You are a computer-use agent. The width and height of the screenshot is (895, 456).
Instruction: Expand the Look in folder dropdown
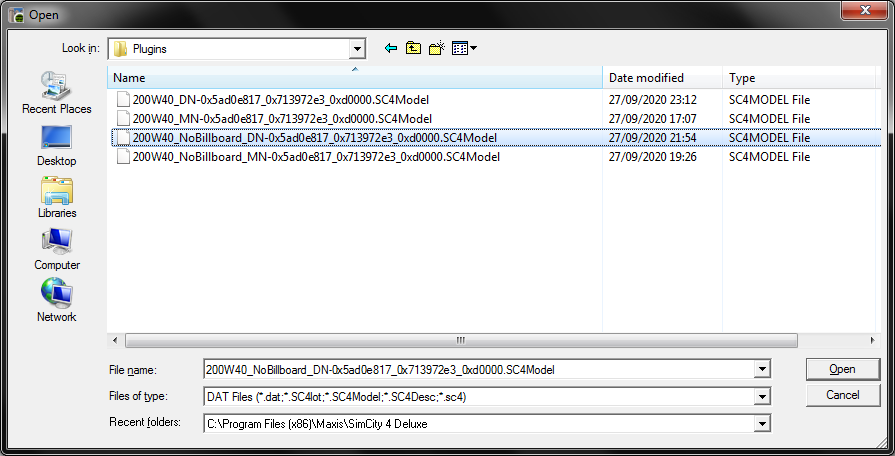coord(357,49)
